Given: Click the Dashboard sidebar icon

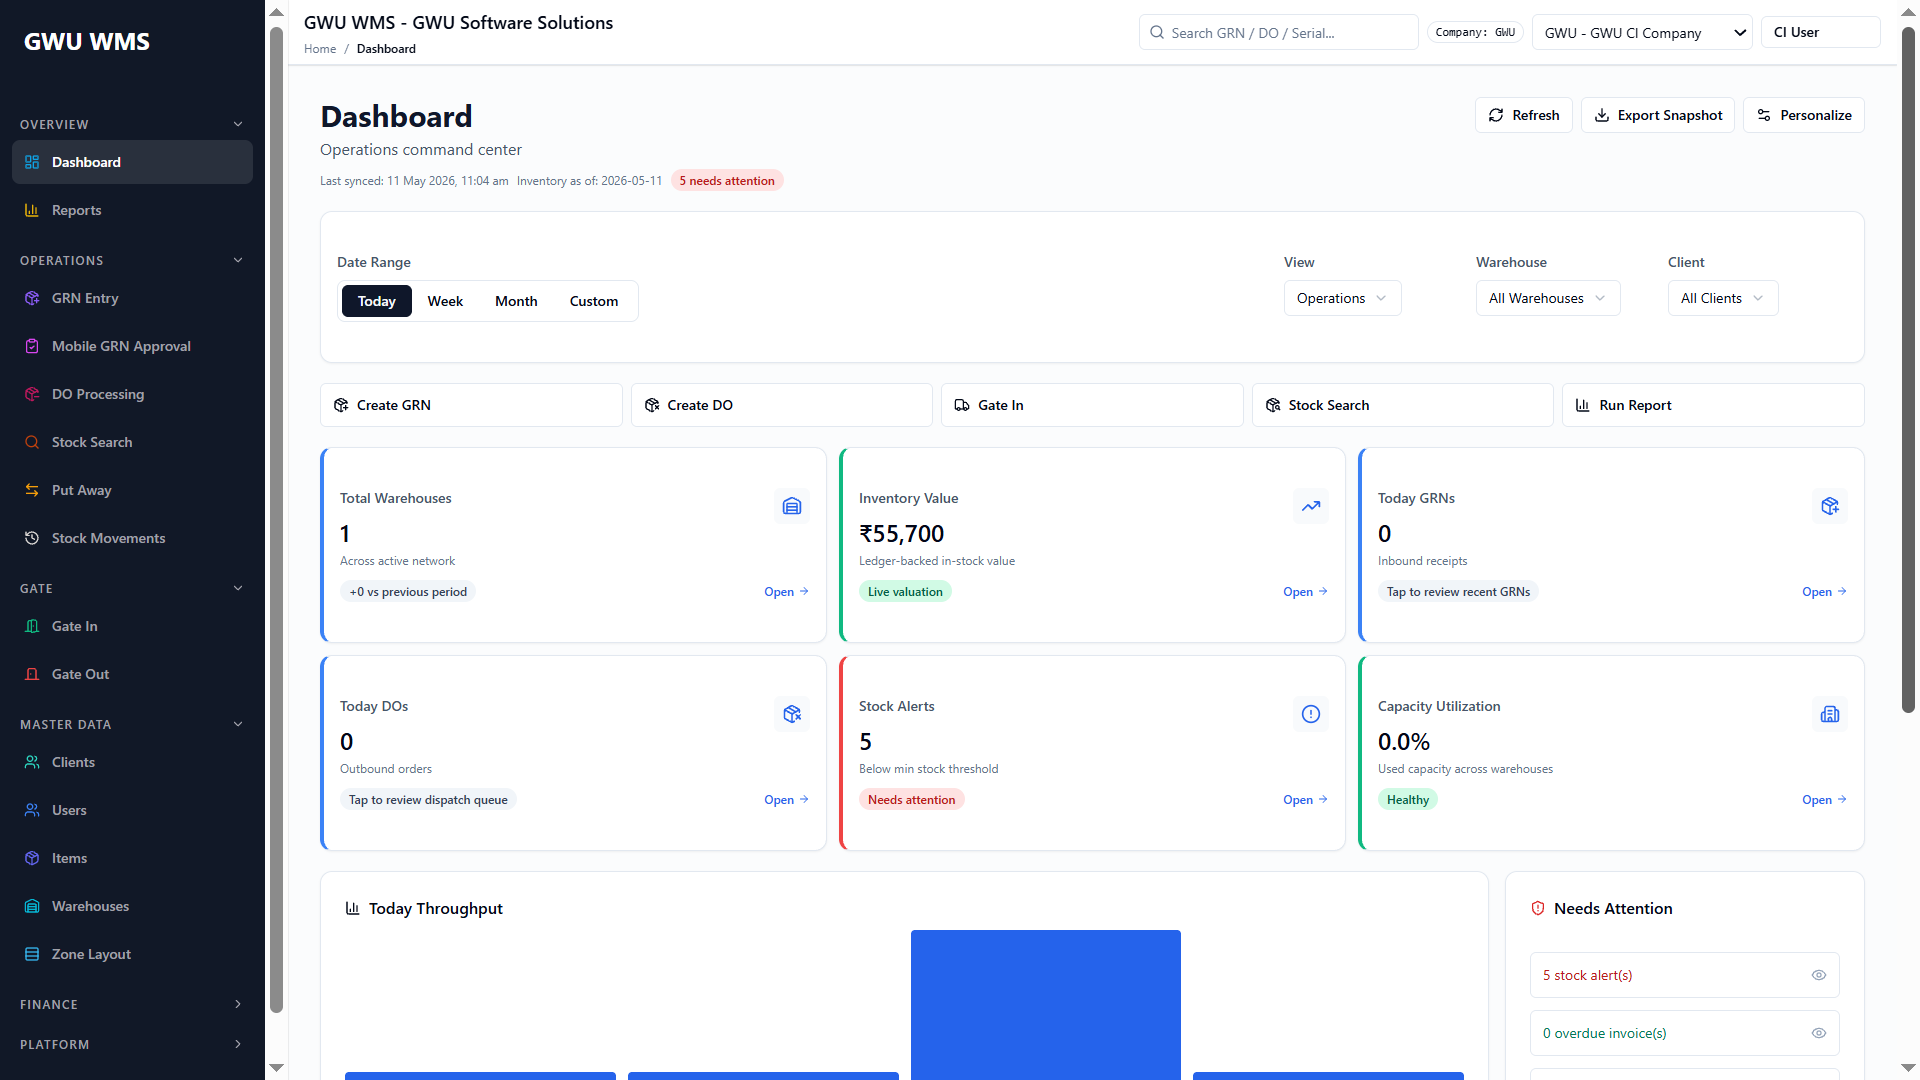Looking at the screenshot, I should [32, 162].
